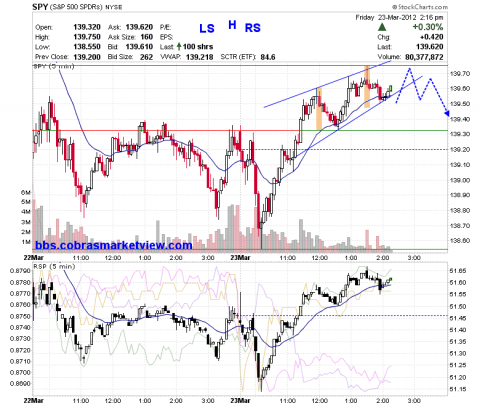Click the 4M volume axis label
The height and width of the screenshot is (406, 480).
[x=26, y=212]
